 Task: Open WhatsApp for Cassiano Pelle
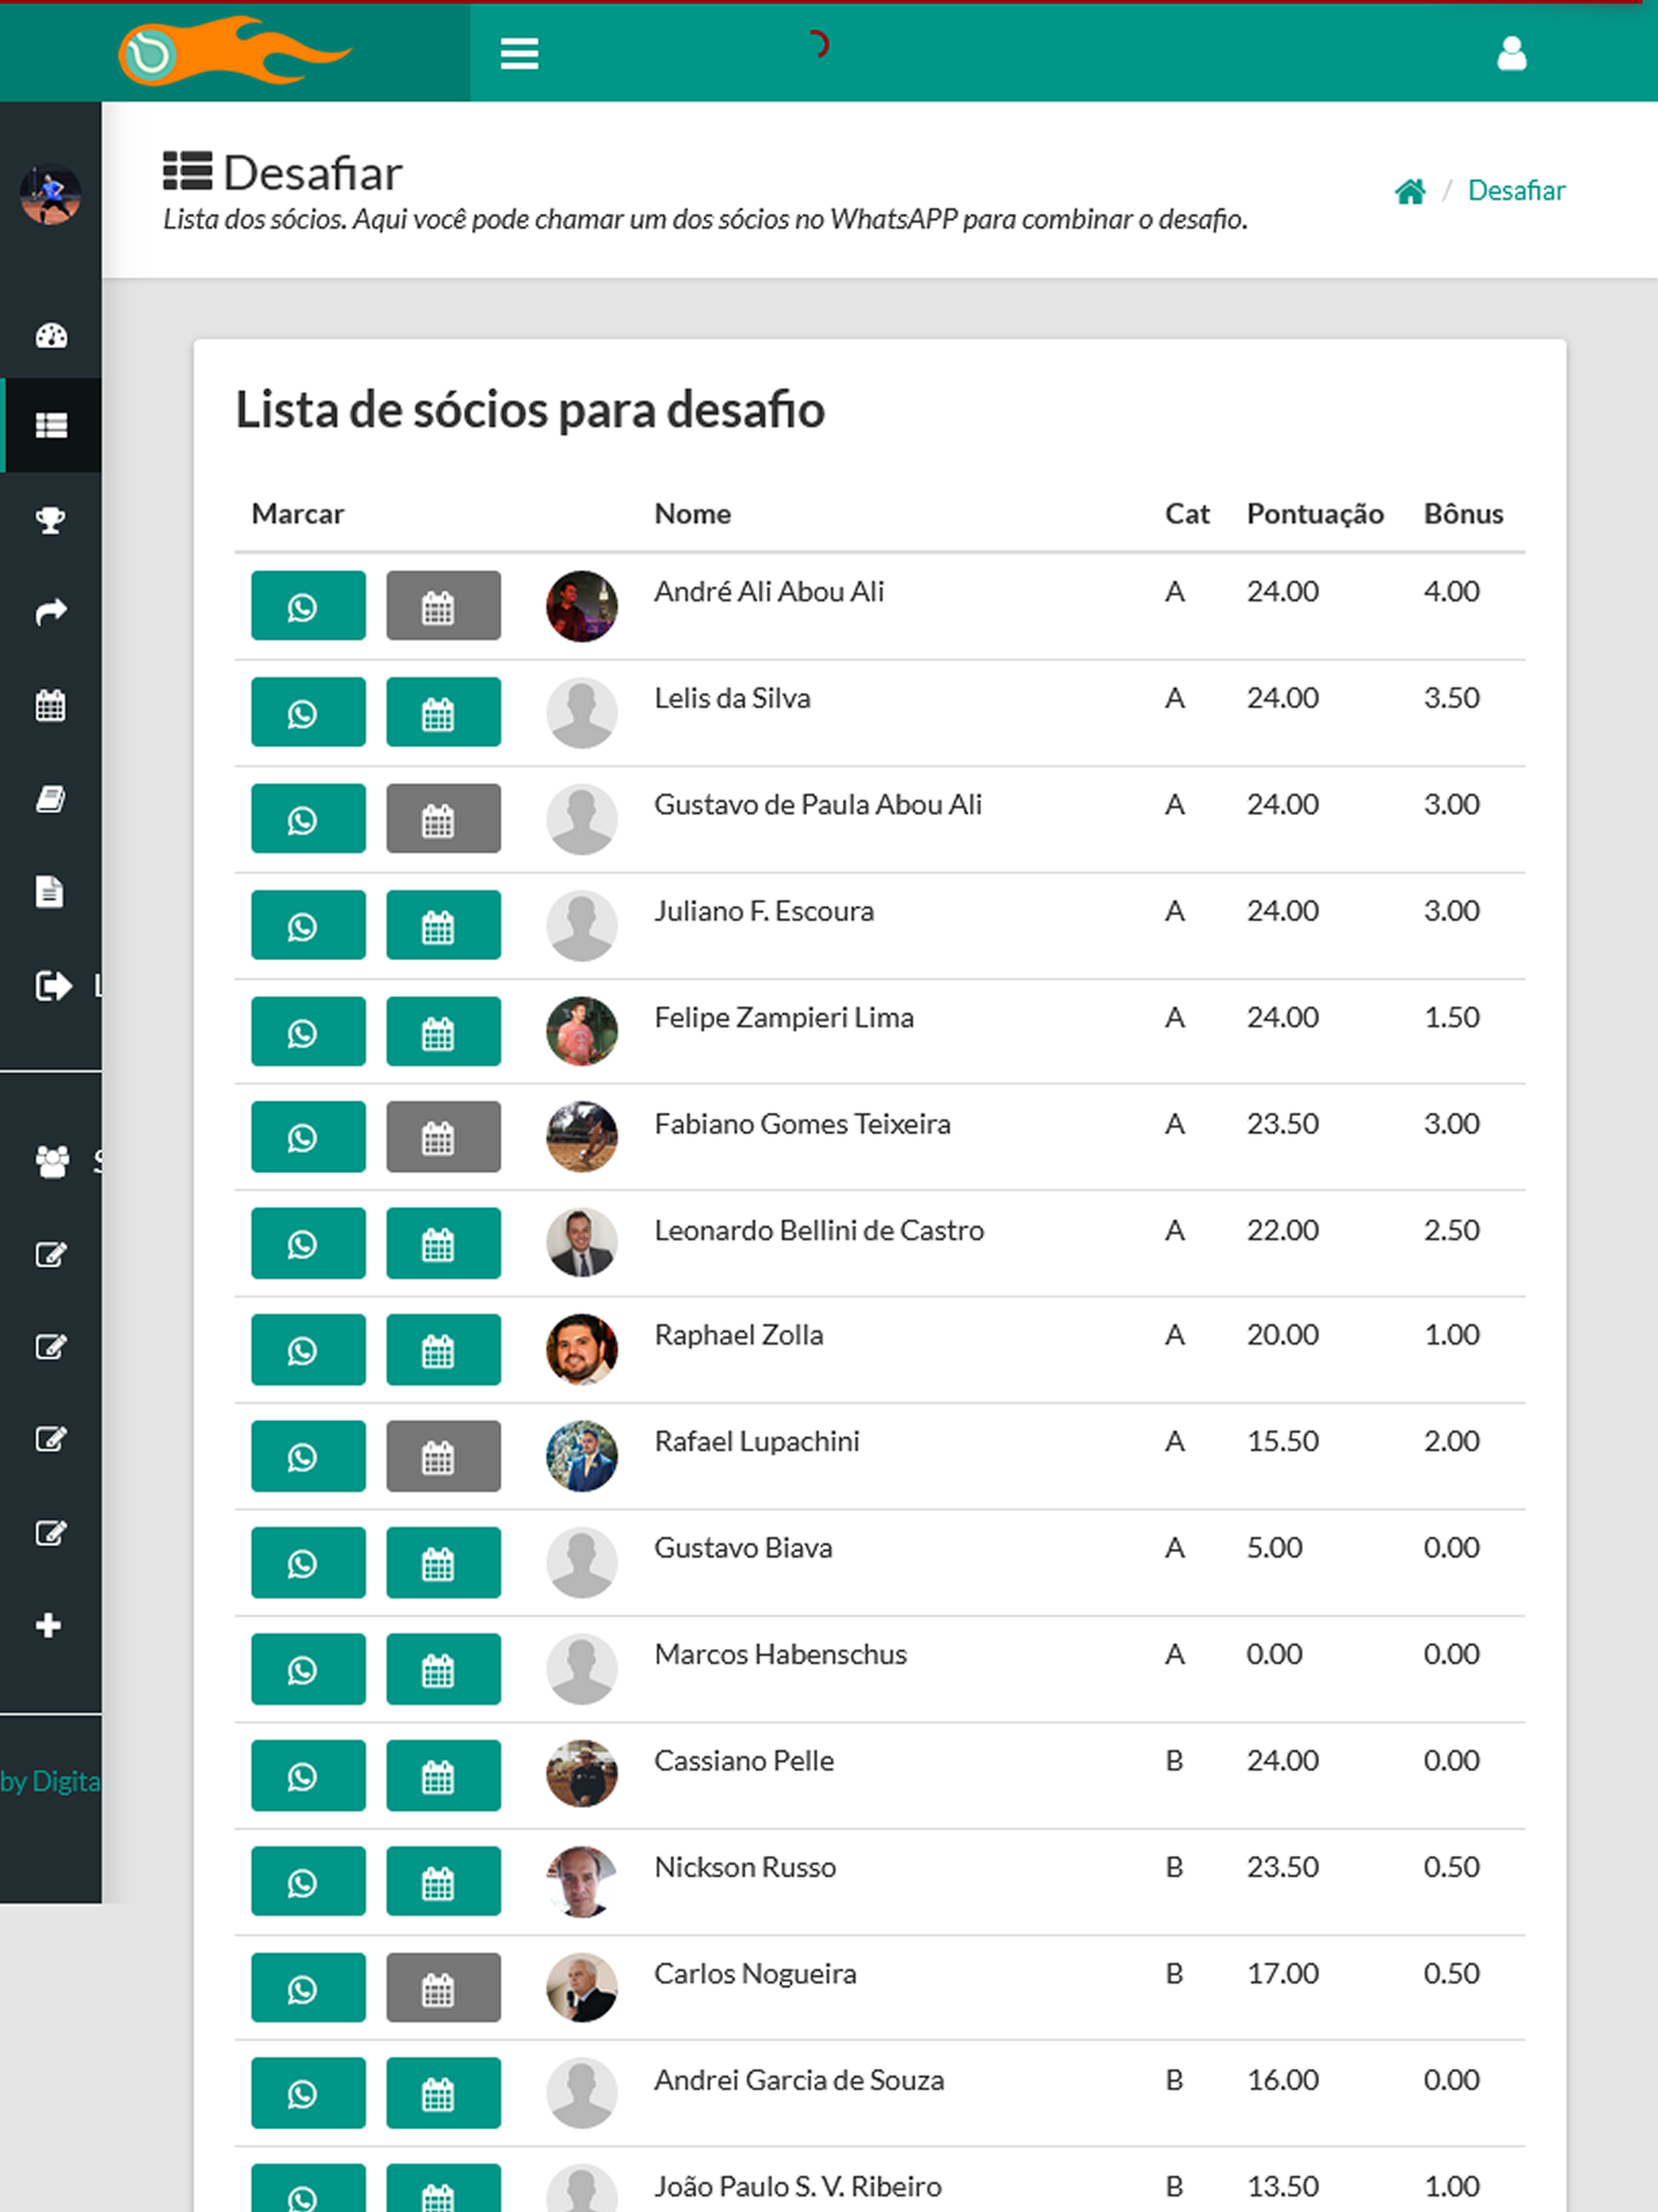[308, 1776]
